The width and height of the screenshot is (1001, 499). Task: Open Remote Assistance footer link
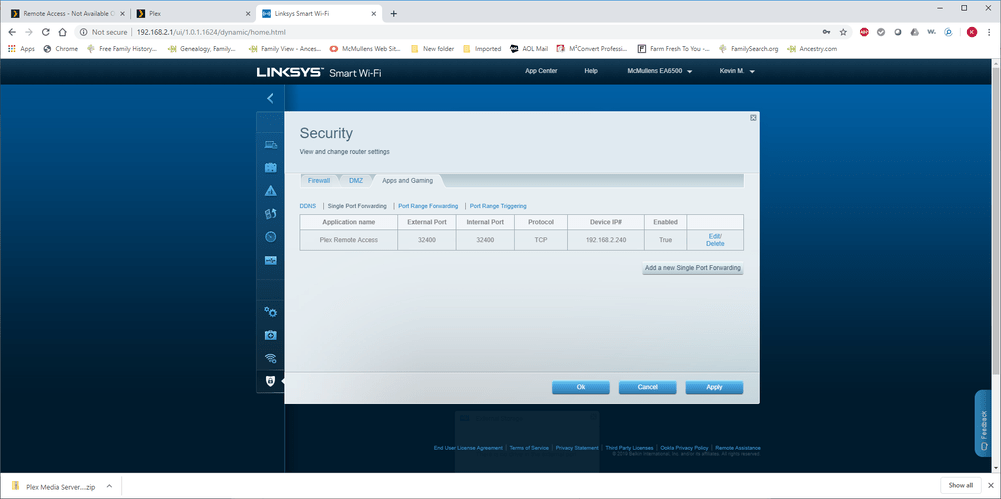[738, 448]
